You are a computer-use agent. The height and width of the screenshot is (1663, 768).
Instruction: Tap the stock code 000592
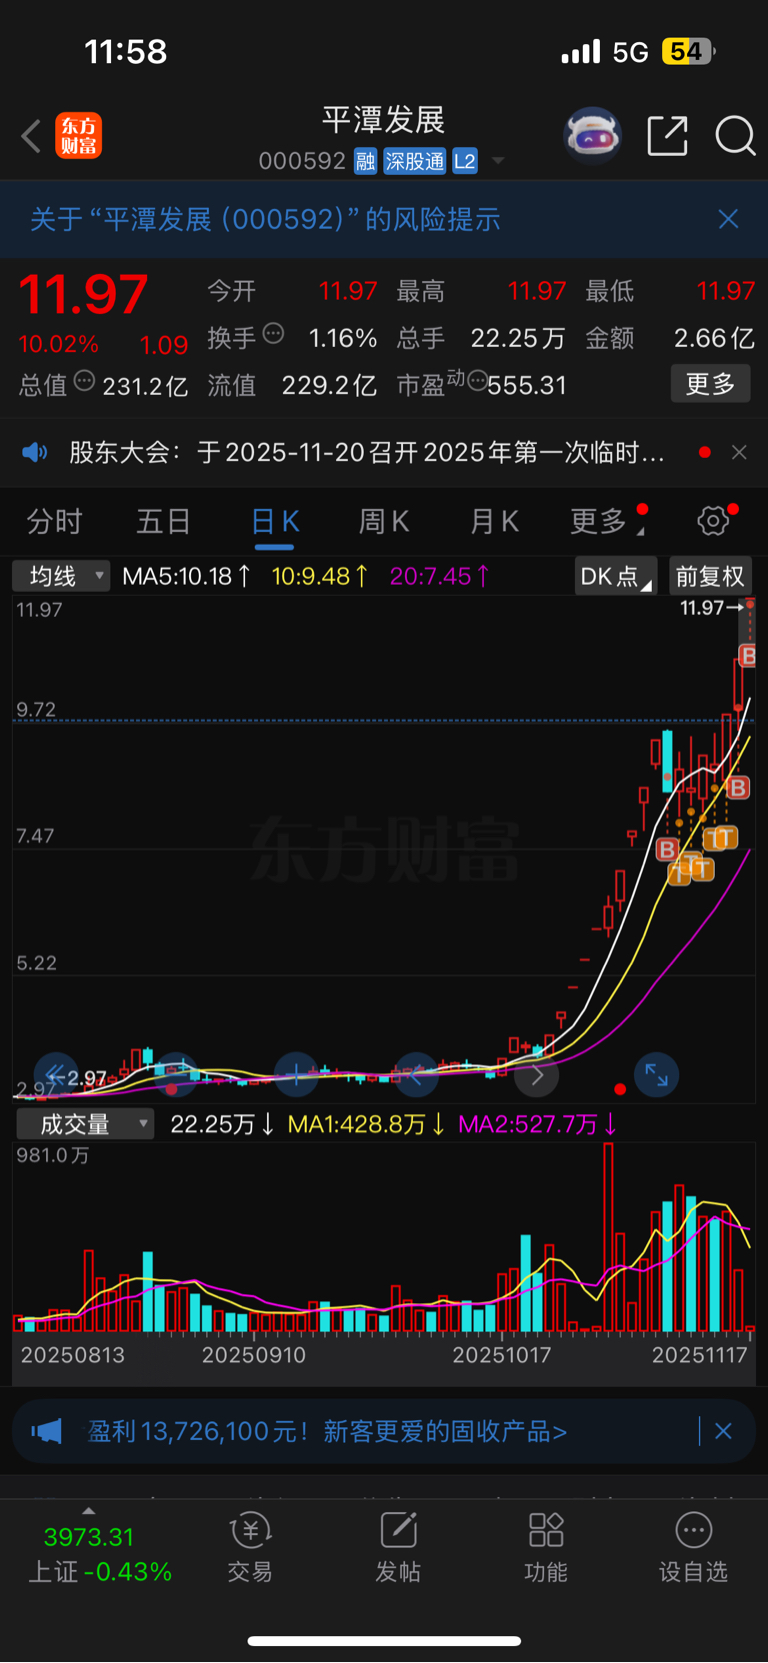(x=302, y=161)
